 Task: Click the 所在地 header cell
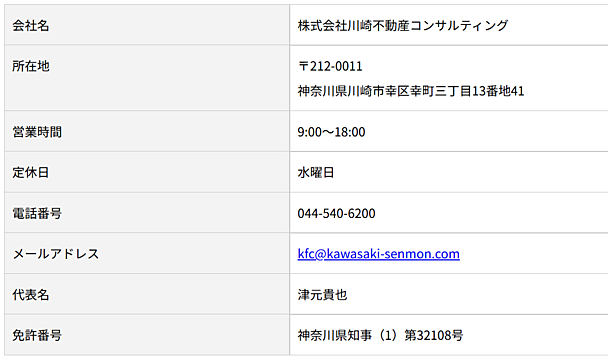[x=147, y=78]
